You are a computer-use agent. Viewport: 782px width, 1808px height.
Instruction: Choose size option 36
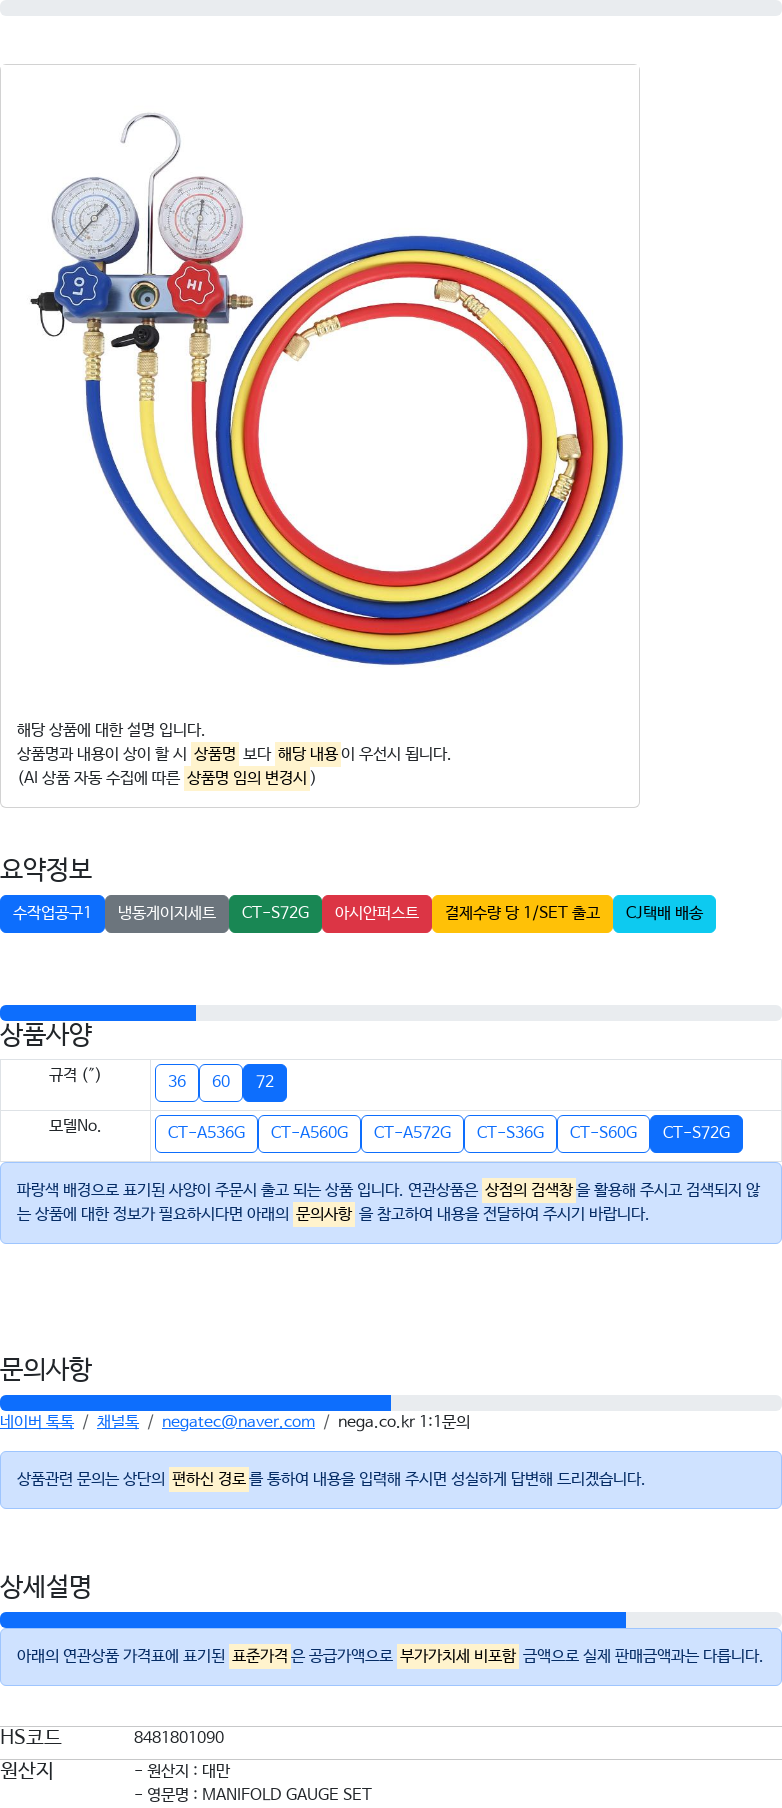click(x=177, y=1083)
